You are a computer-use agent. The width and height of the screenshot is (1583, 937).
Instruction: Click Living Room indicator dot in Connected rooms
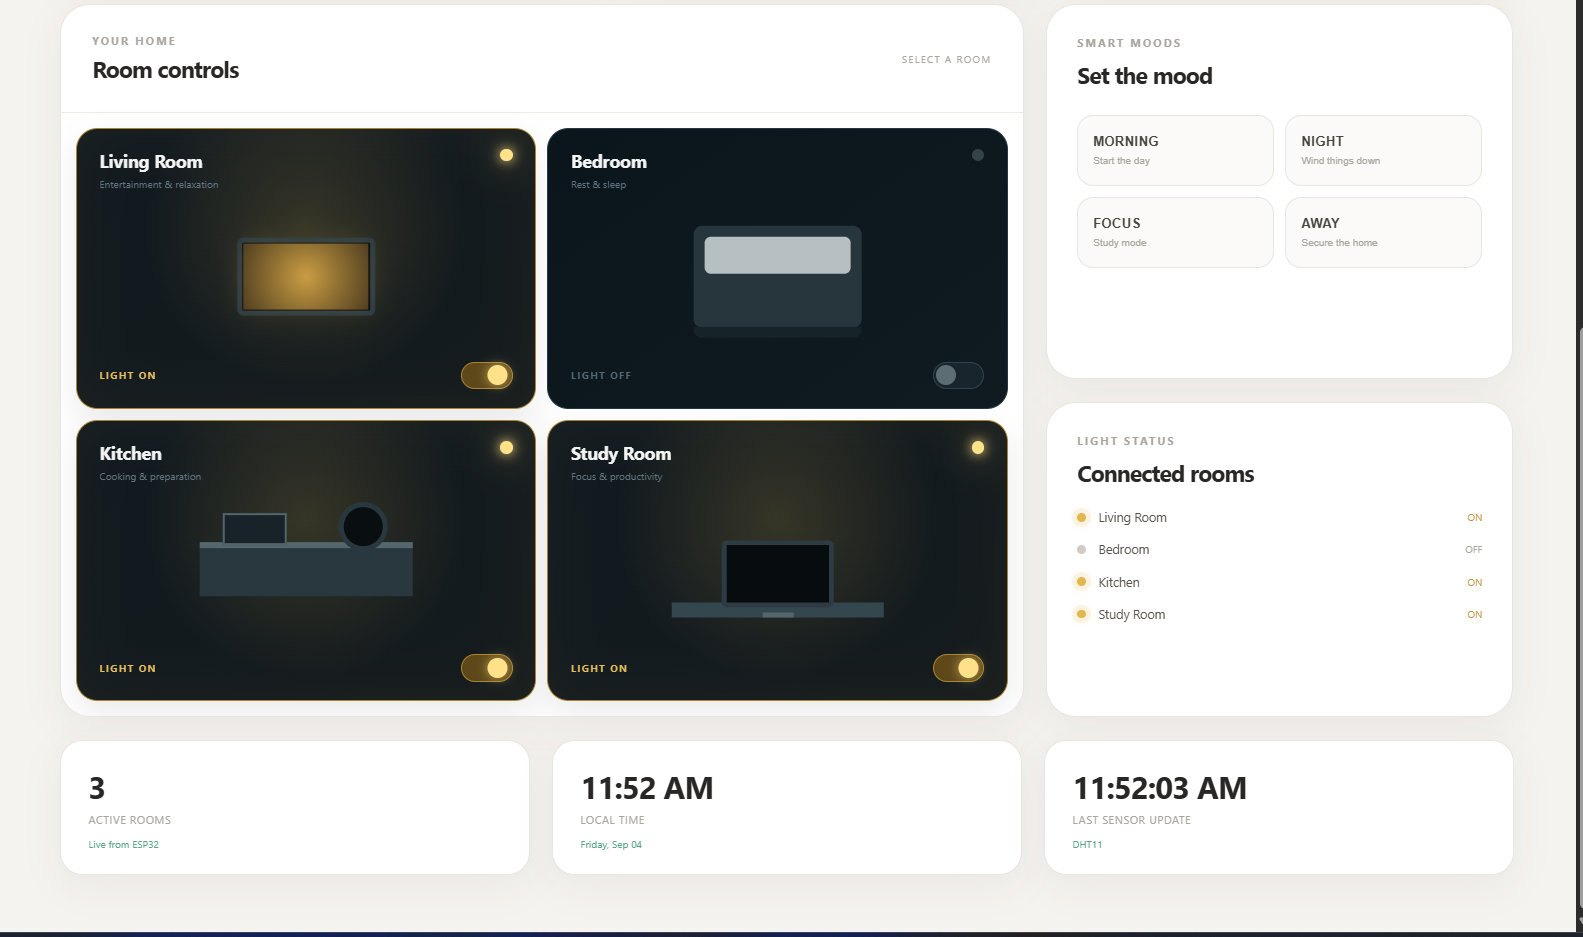(1081, 517)
